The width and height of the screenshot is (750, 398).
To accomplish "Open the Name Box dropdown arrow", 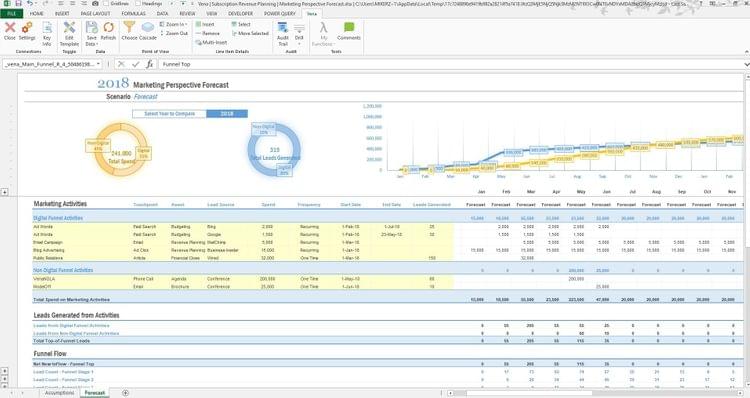I will [98, 64].
